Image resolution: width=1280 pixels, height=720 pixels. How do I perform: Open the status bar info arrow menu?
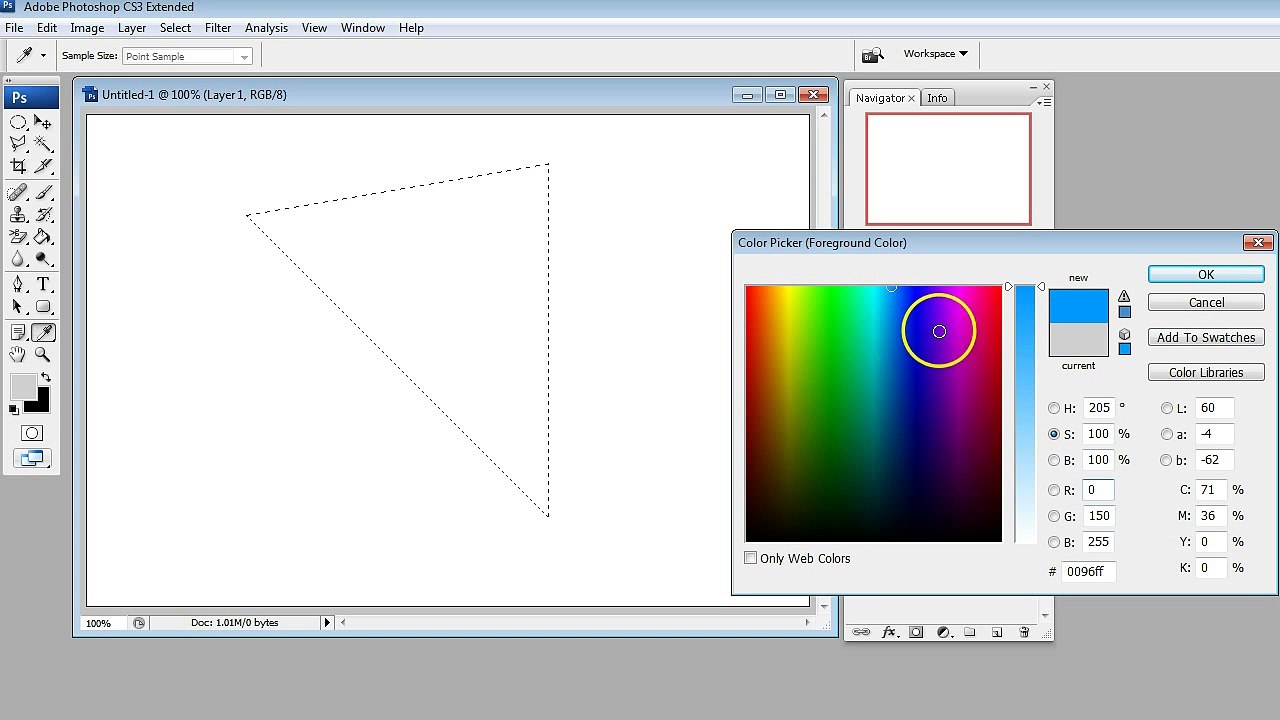[x=326, y=623]
